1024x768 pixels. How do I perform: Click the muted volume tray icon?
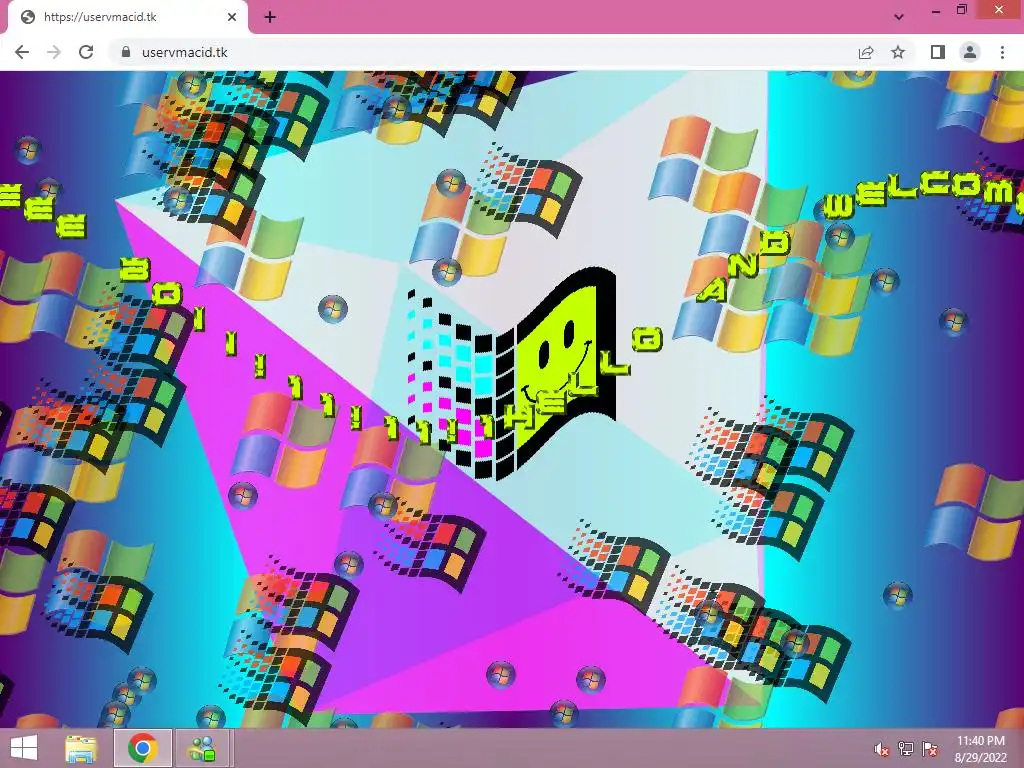point(882,749)
